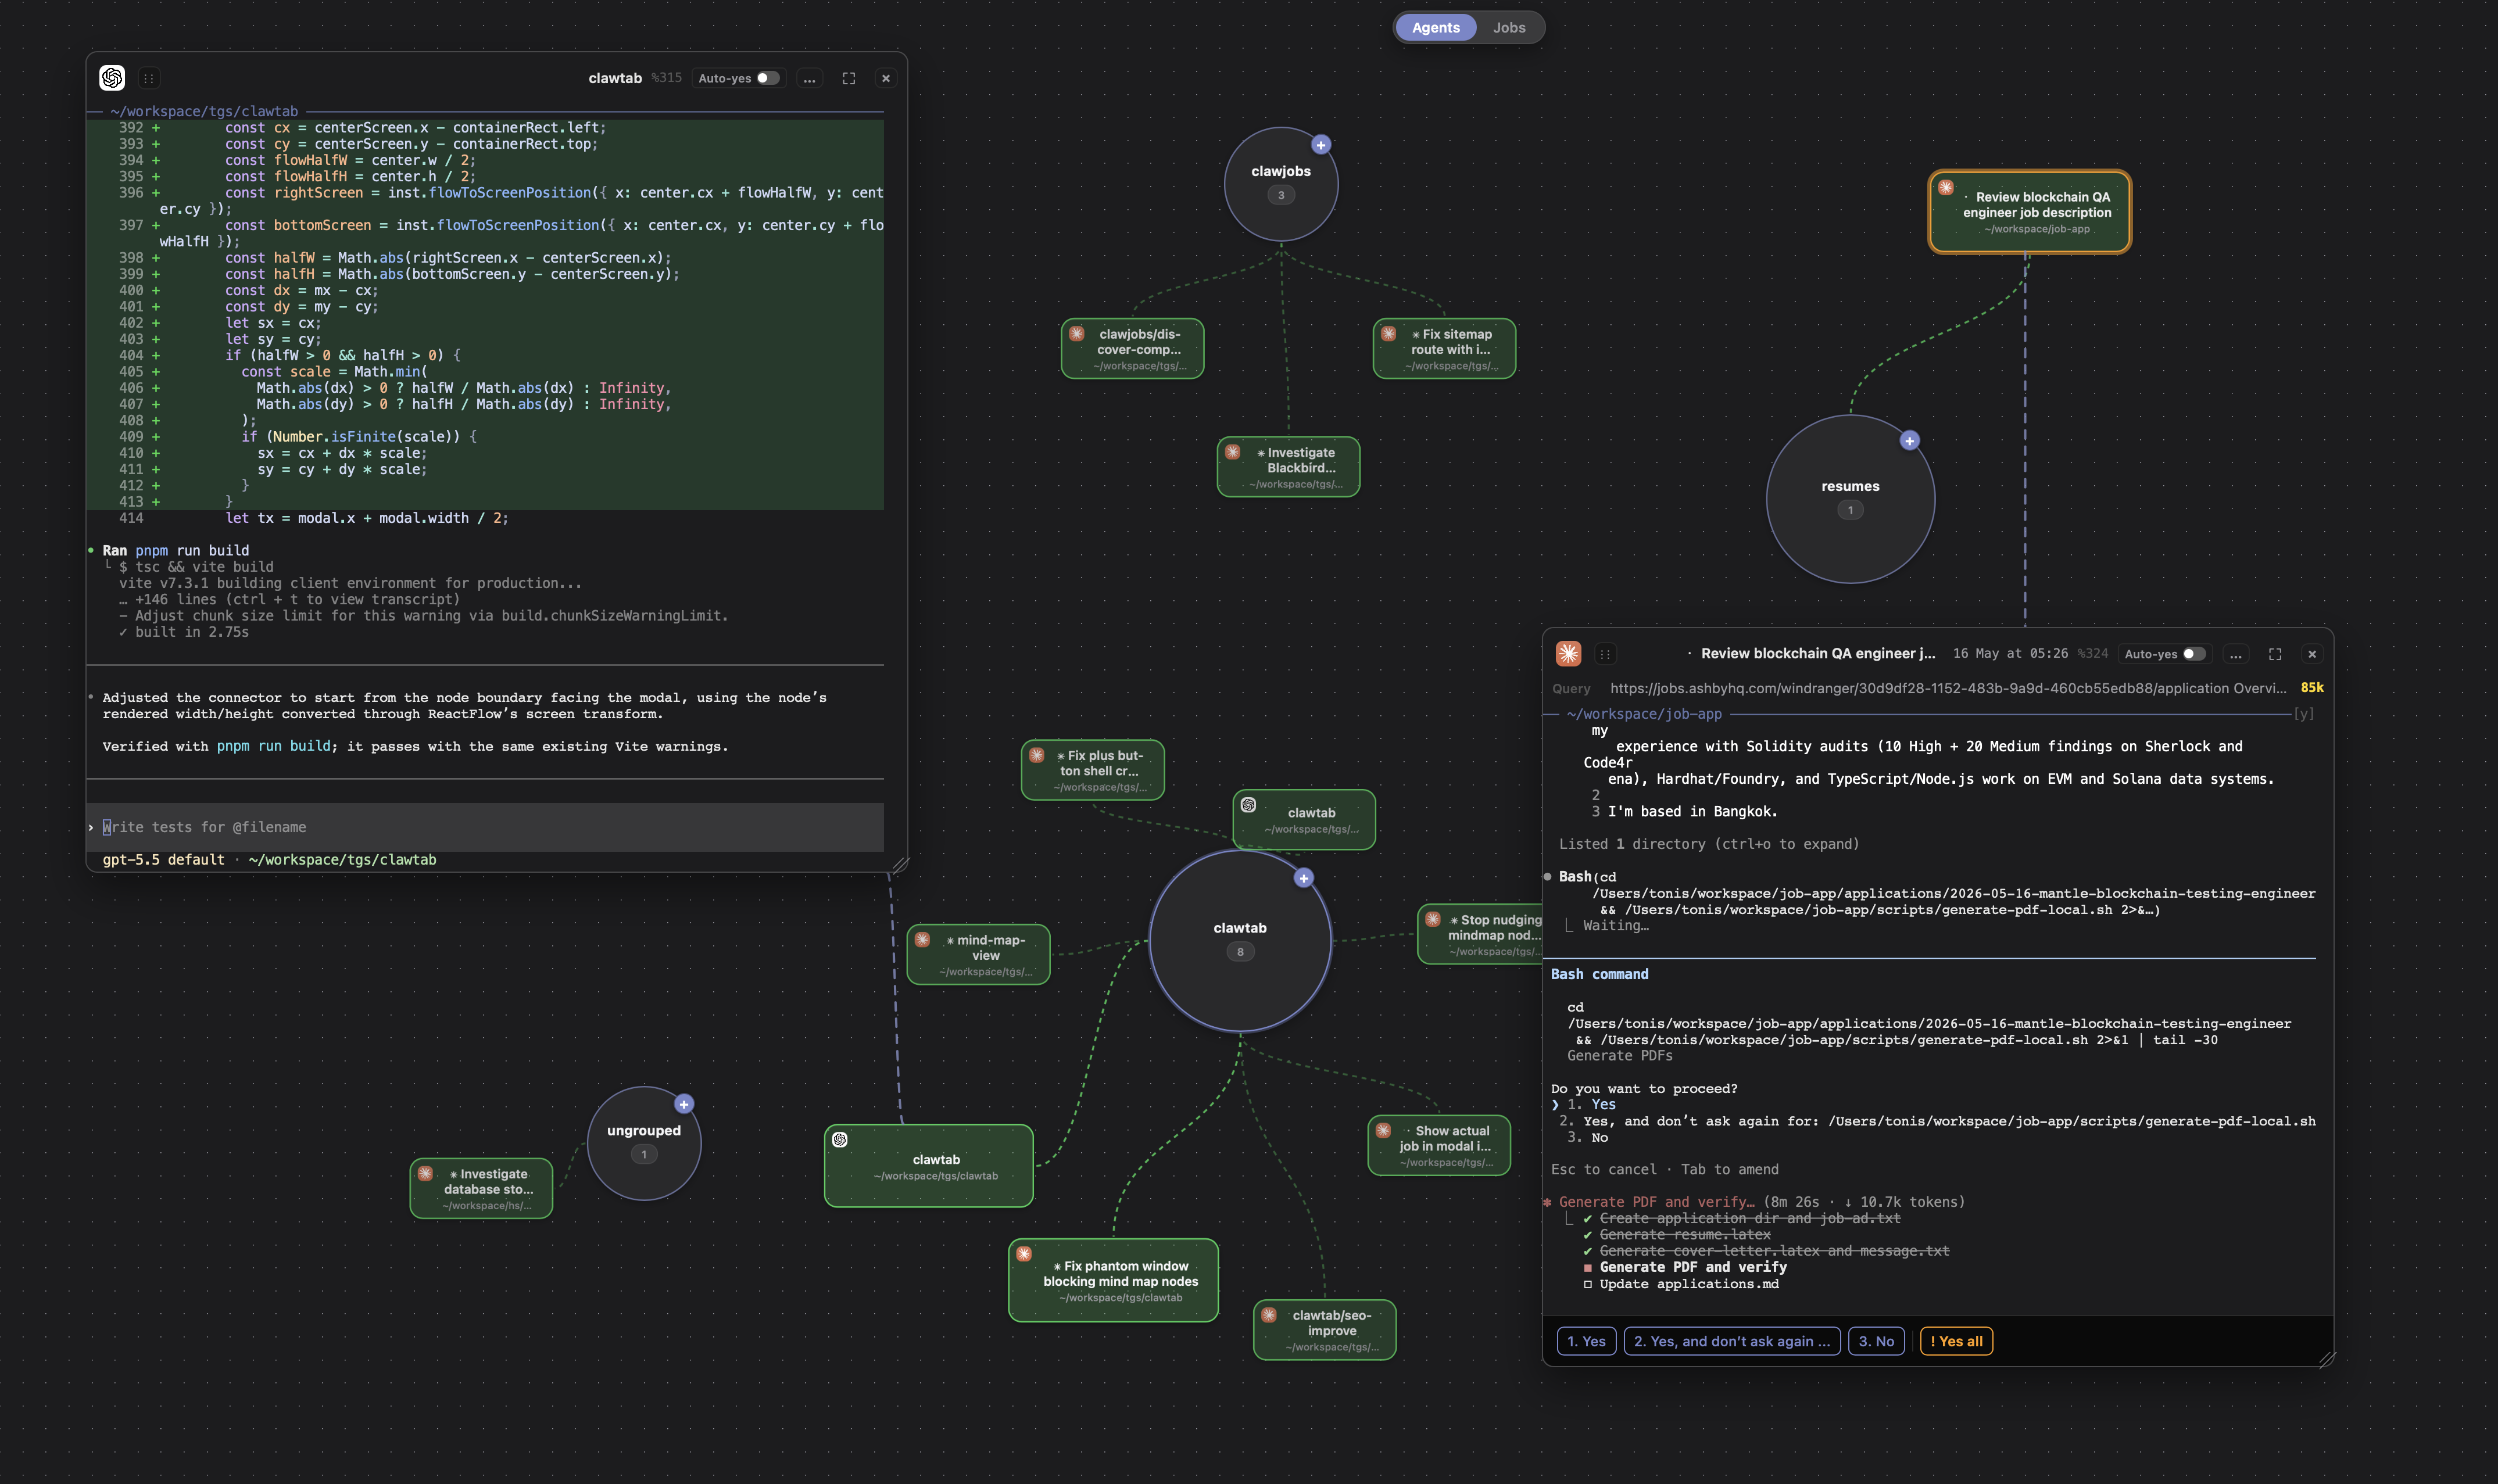Open the Show actual job in modal node
The height and width of the screenshot is (1484, 2498).
pyautogui.click(x=1439, y=1145)
